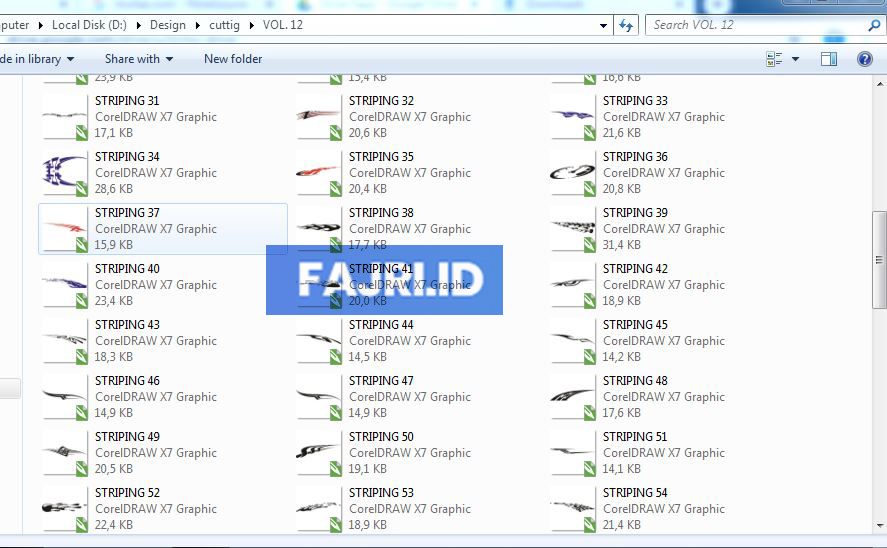Select the STRIPING 38 file icon
The image size is (887, 548).
point(319,229)
